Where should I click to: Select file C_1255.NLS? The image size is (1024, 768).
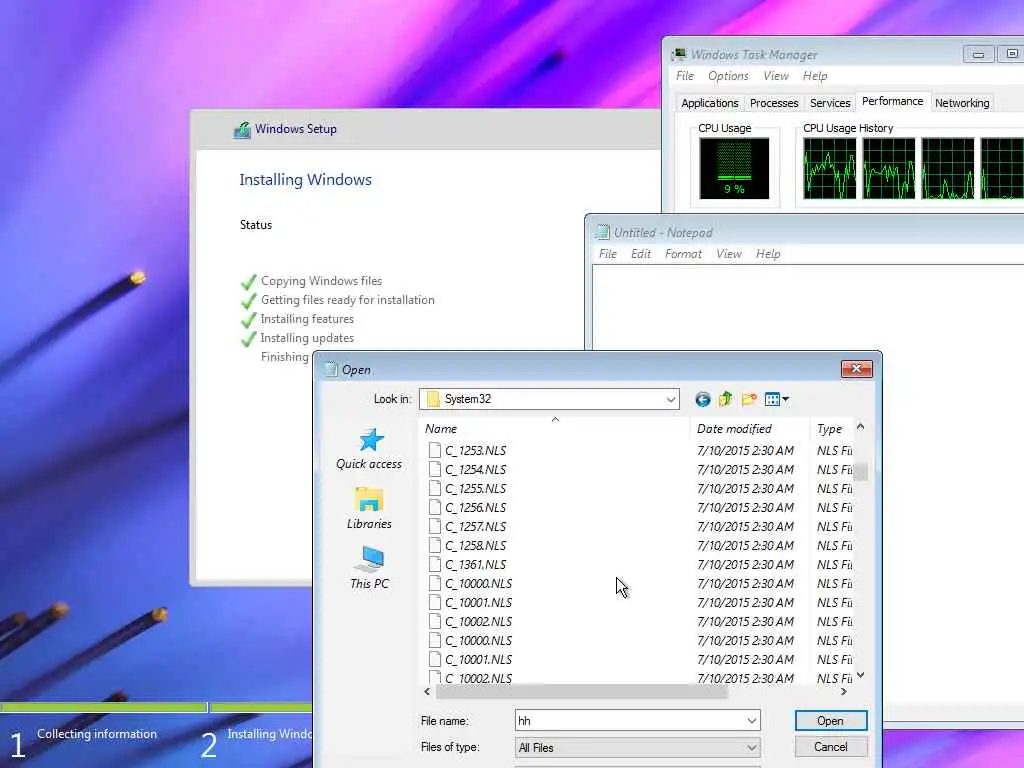click(475, 488)
